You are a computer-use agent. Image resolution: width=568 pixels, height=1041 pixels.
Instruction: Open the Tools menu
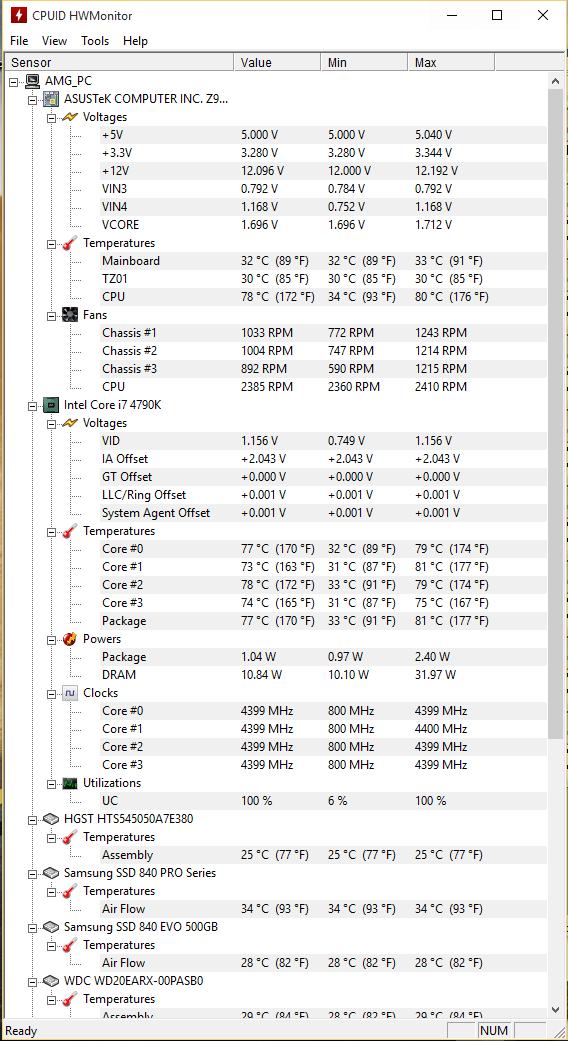(95, 40)
